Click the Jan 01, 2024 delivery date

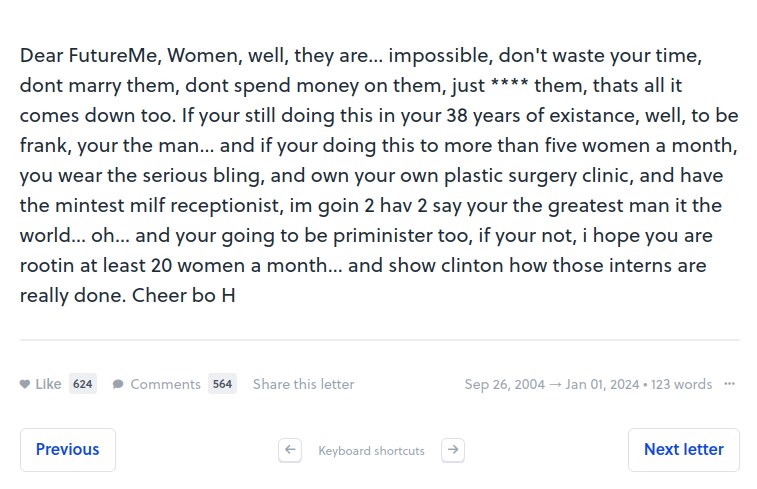(603, 384)
